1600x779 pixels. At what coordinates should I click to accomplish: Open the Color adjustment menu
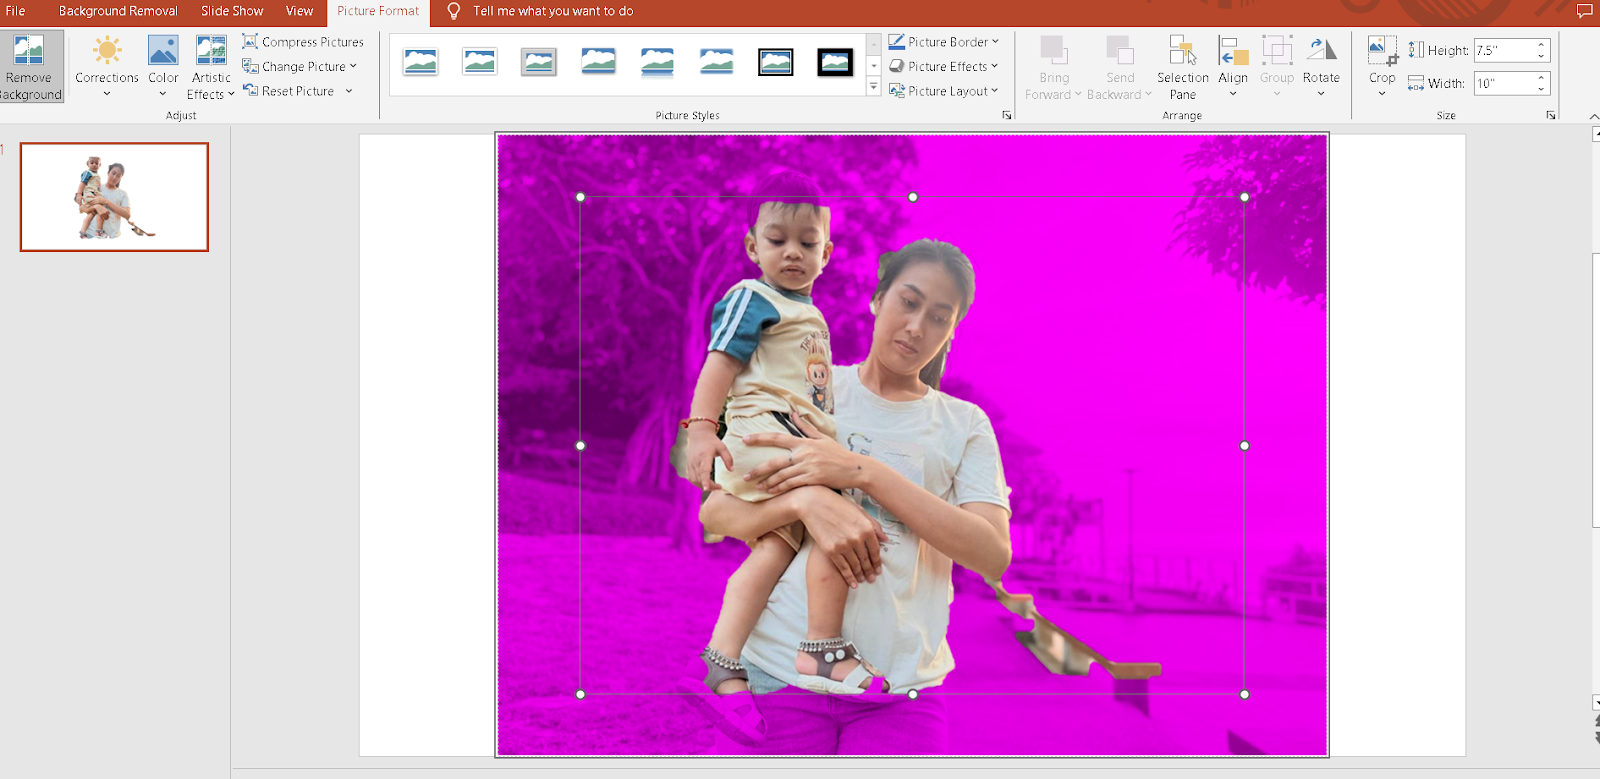pos(163,66)
